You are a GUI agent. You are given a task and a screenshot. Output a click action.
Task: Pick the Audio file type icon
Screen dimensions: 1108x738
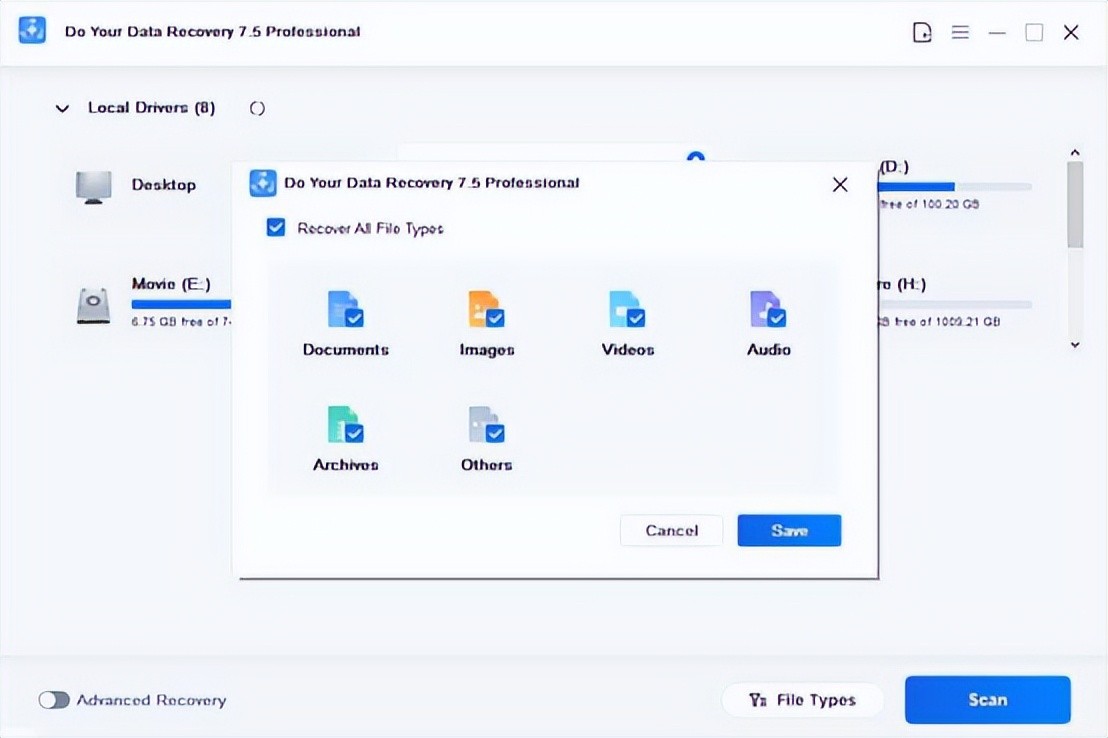click(768, 310)
